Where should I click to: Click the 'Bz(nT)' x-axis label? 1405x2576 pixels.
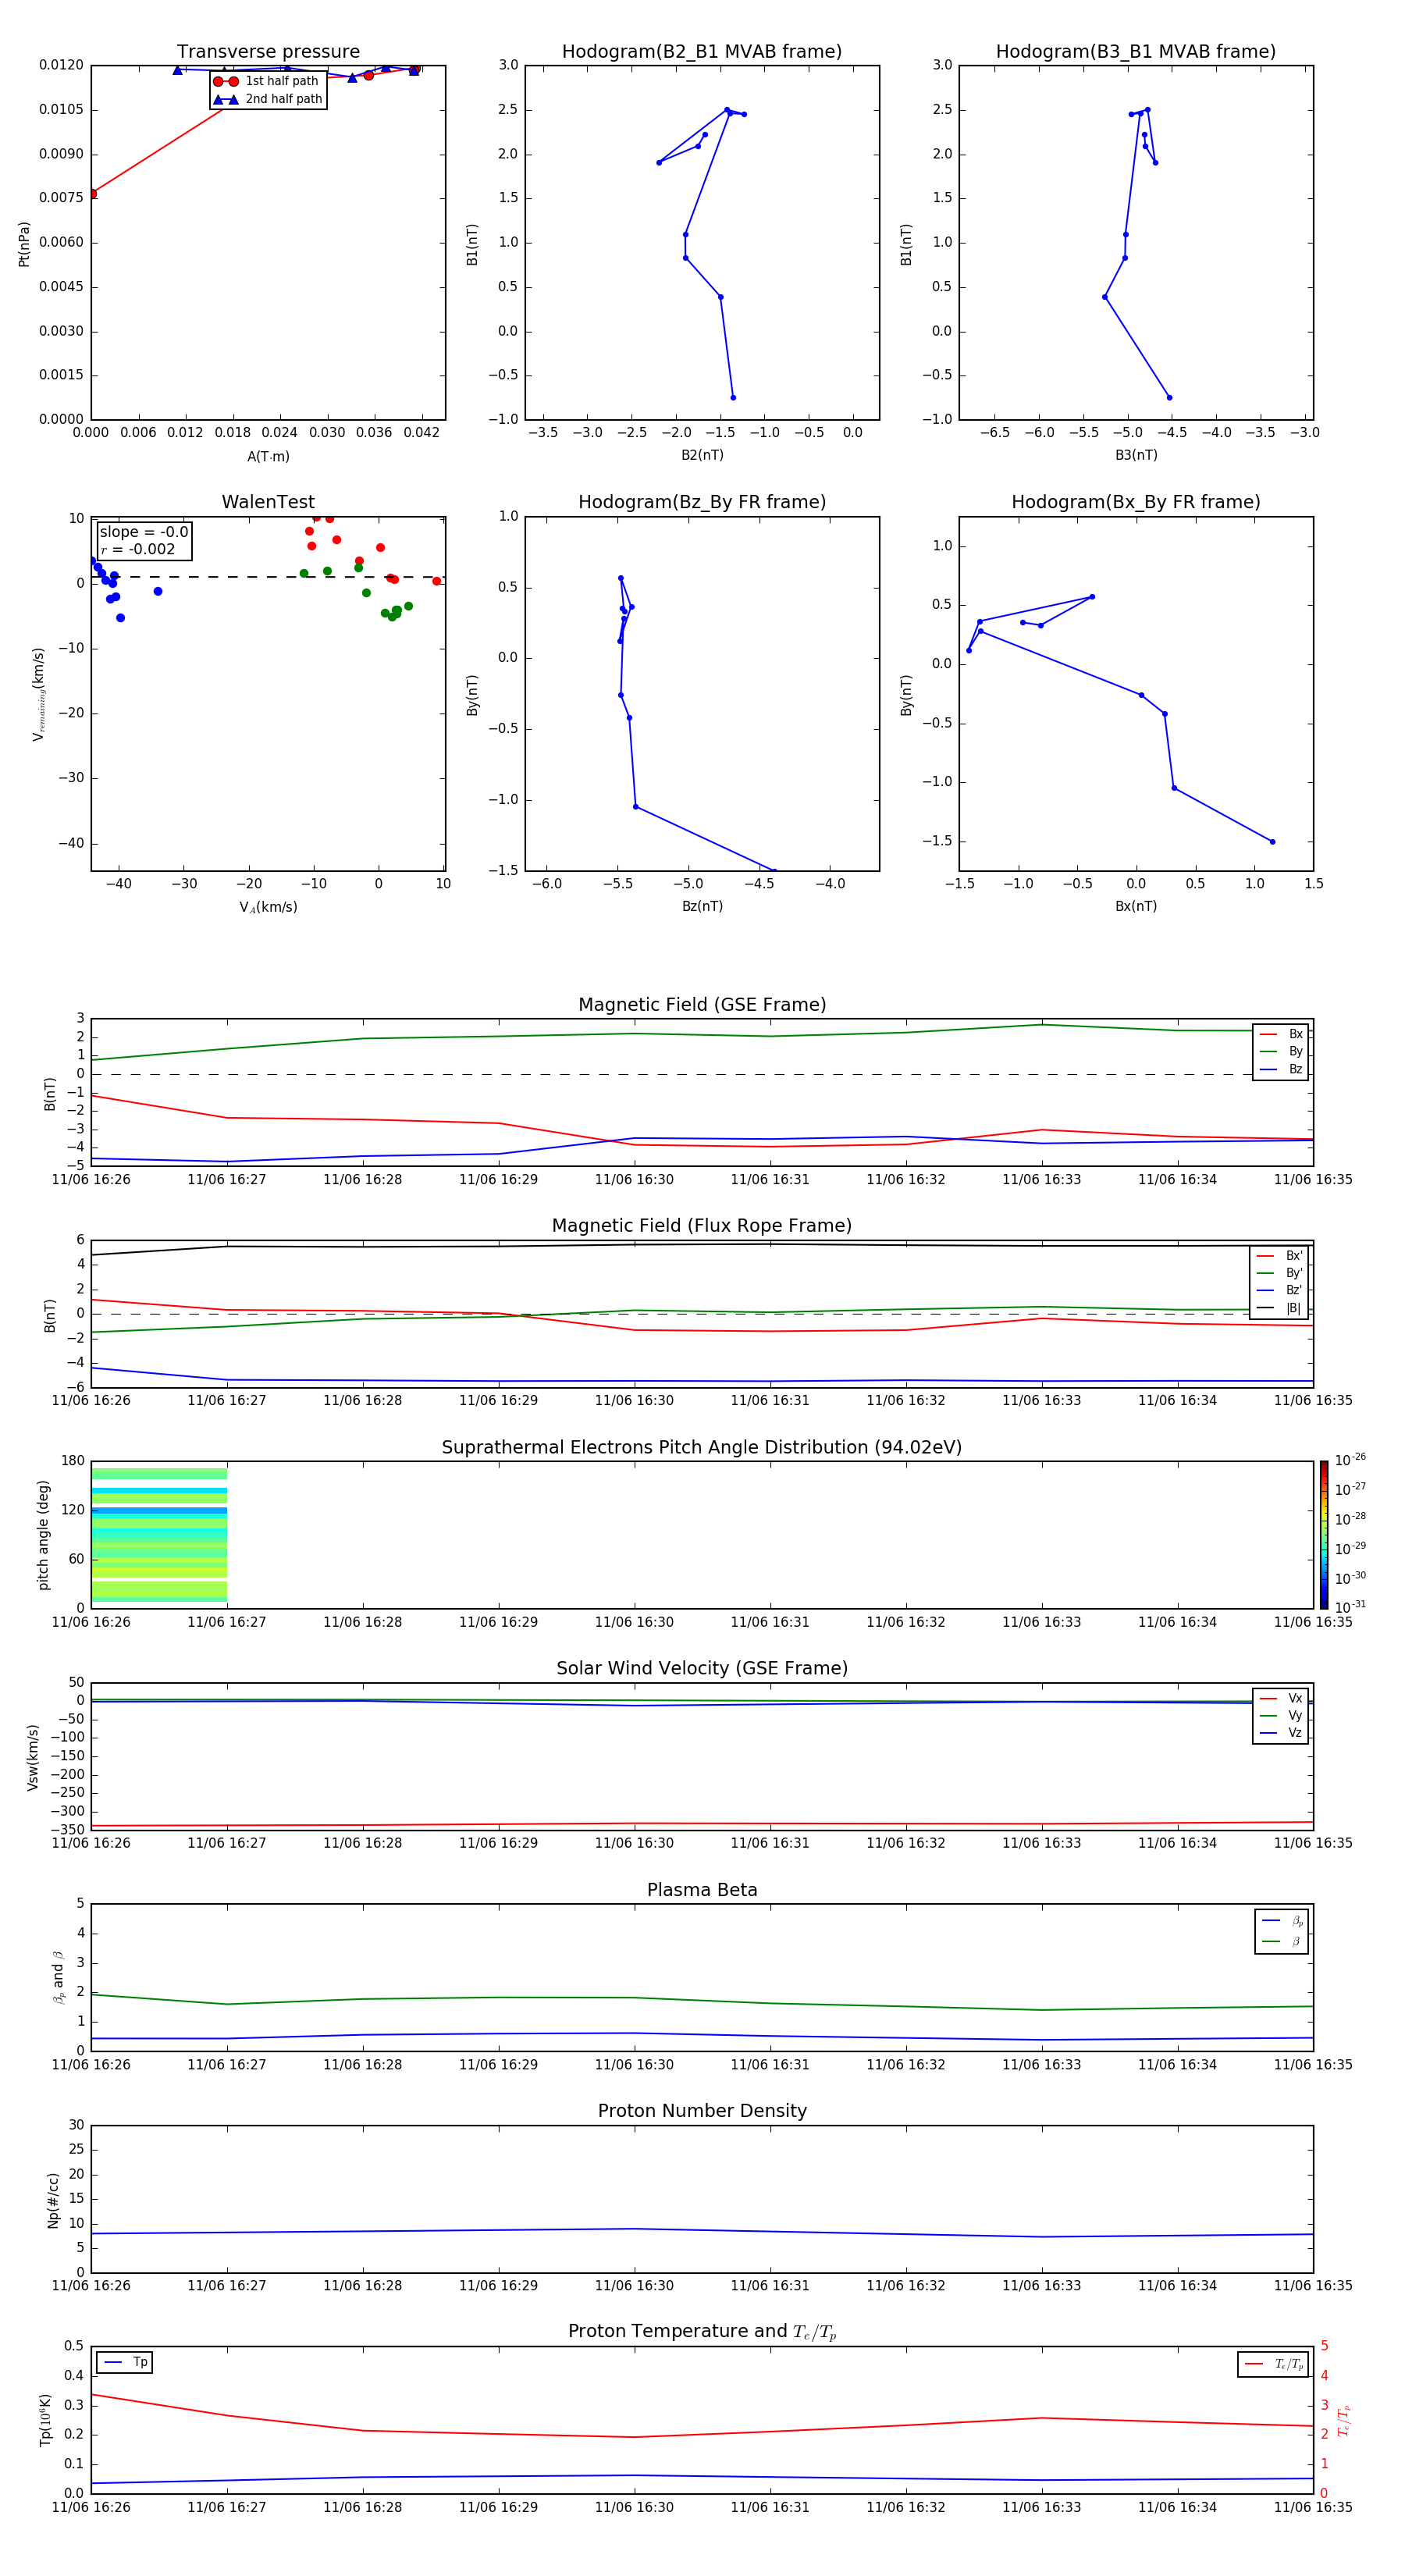click(702, 906)
